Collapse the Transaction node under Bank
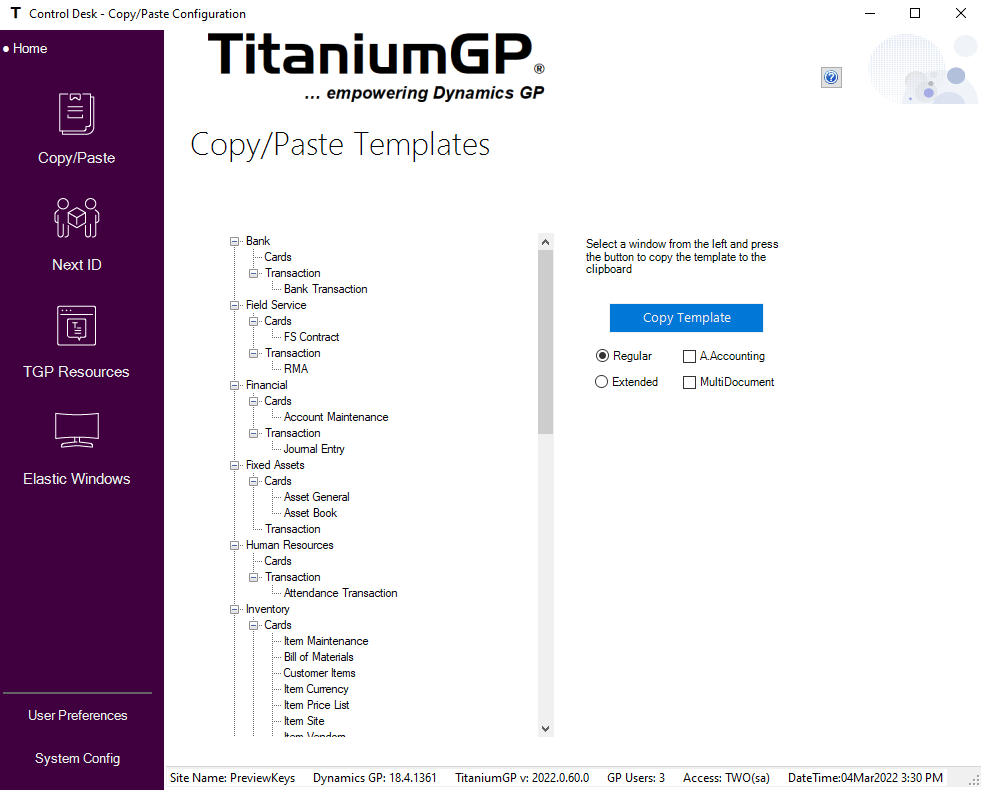The width and height of the screenshot is (984, 790). coord(254,273)
